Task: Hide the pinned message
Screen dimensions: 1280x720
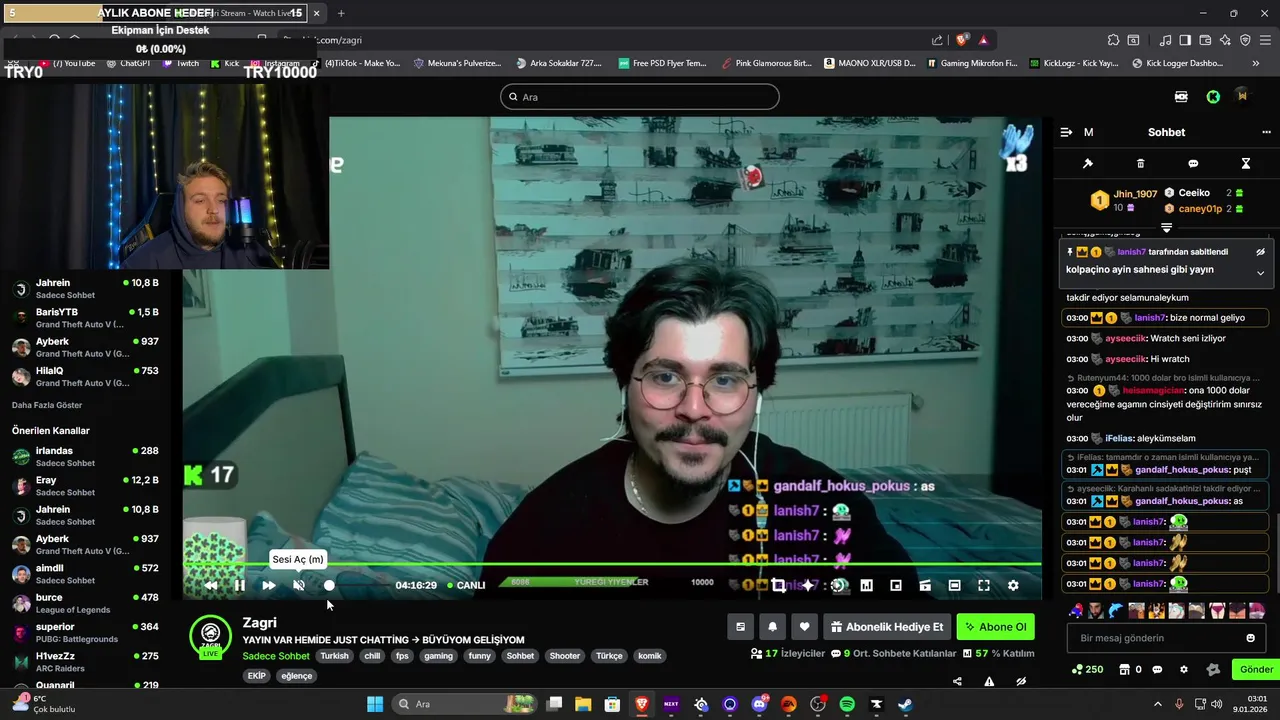Action: click(x=1260, y=252)
